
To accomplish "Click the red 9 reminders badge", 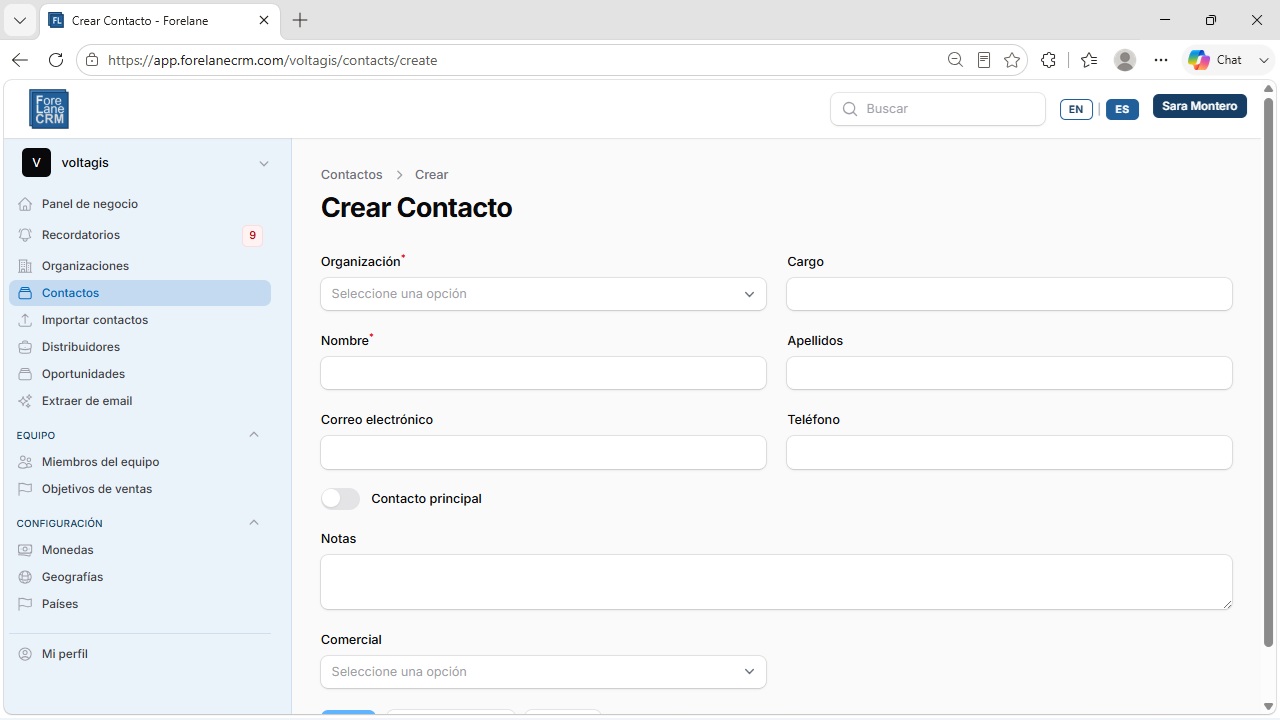I will [252, 235].
